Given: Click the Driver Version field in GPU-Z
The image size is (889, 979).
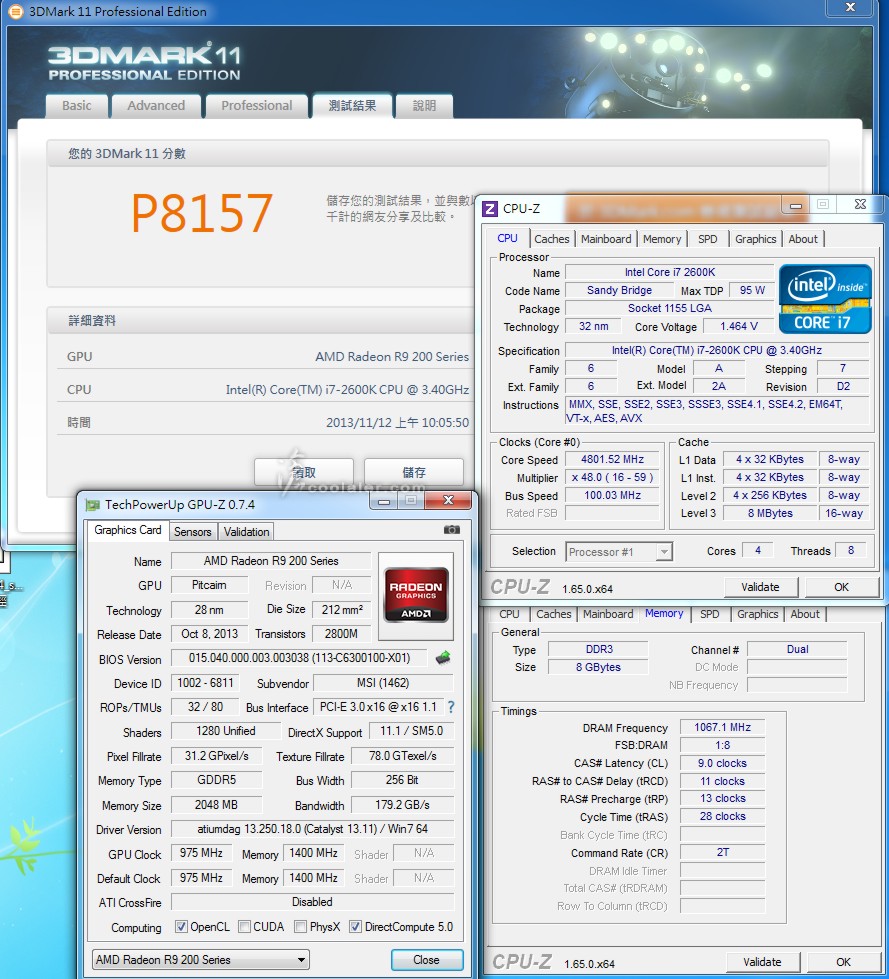Looking at the screenshot, I should click(312, 829).
